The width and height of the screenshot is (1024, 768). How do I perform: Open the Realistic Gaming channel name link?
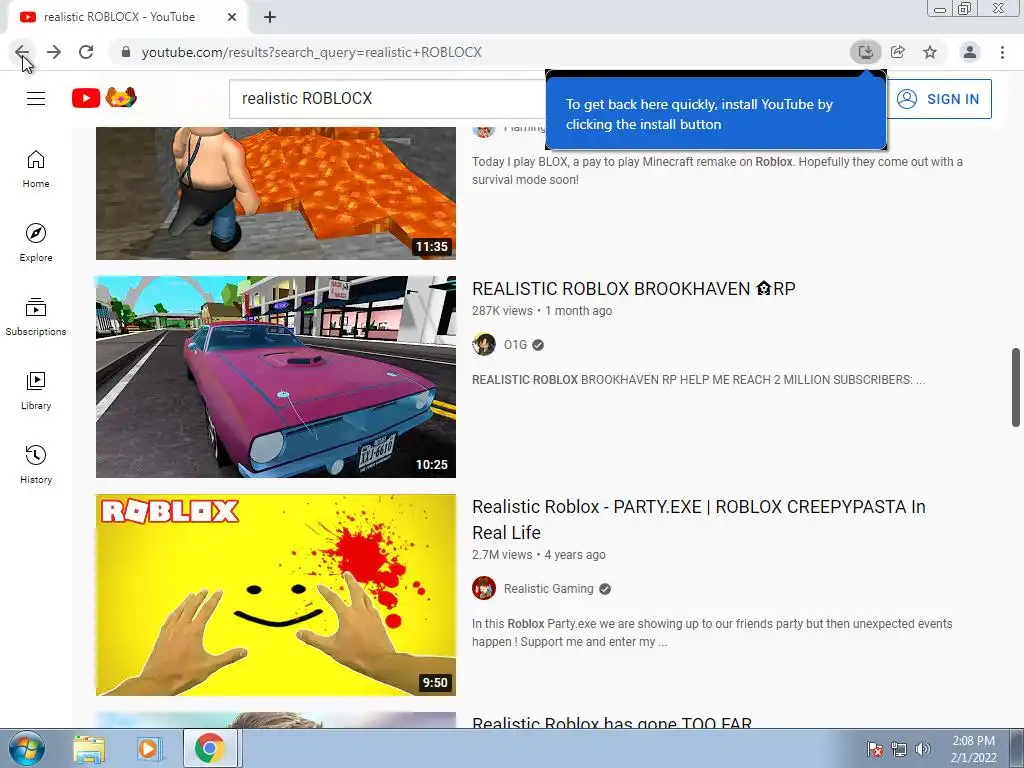[x=549, y=588]
